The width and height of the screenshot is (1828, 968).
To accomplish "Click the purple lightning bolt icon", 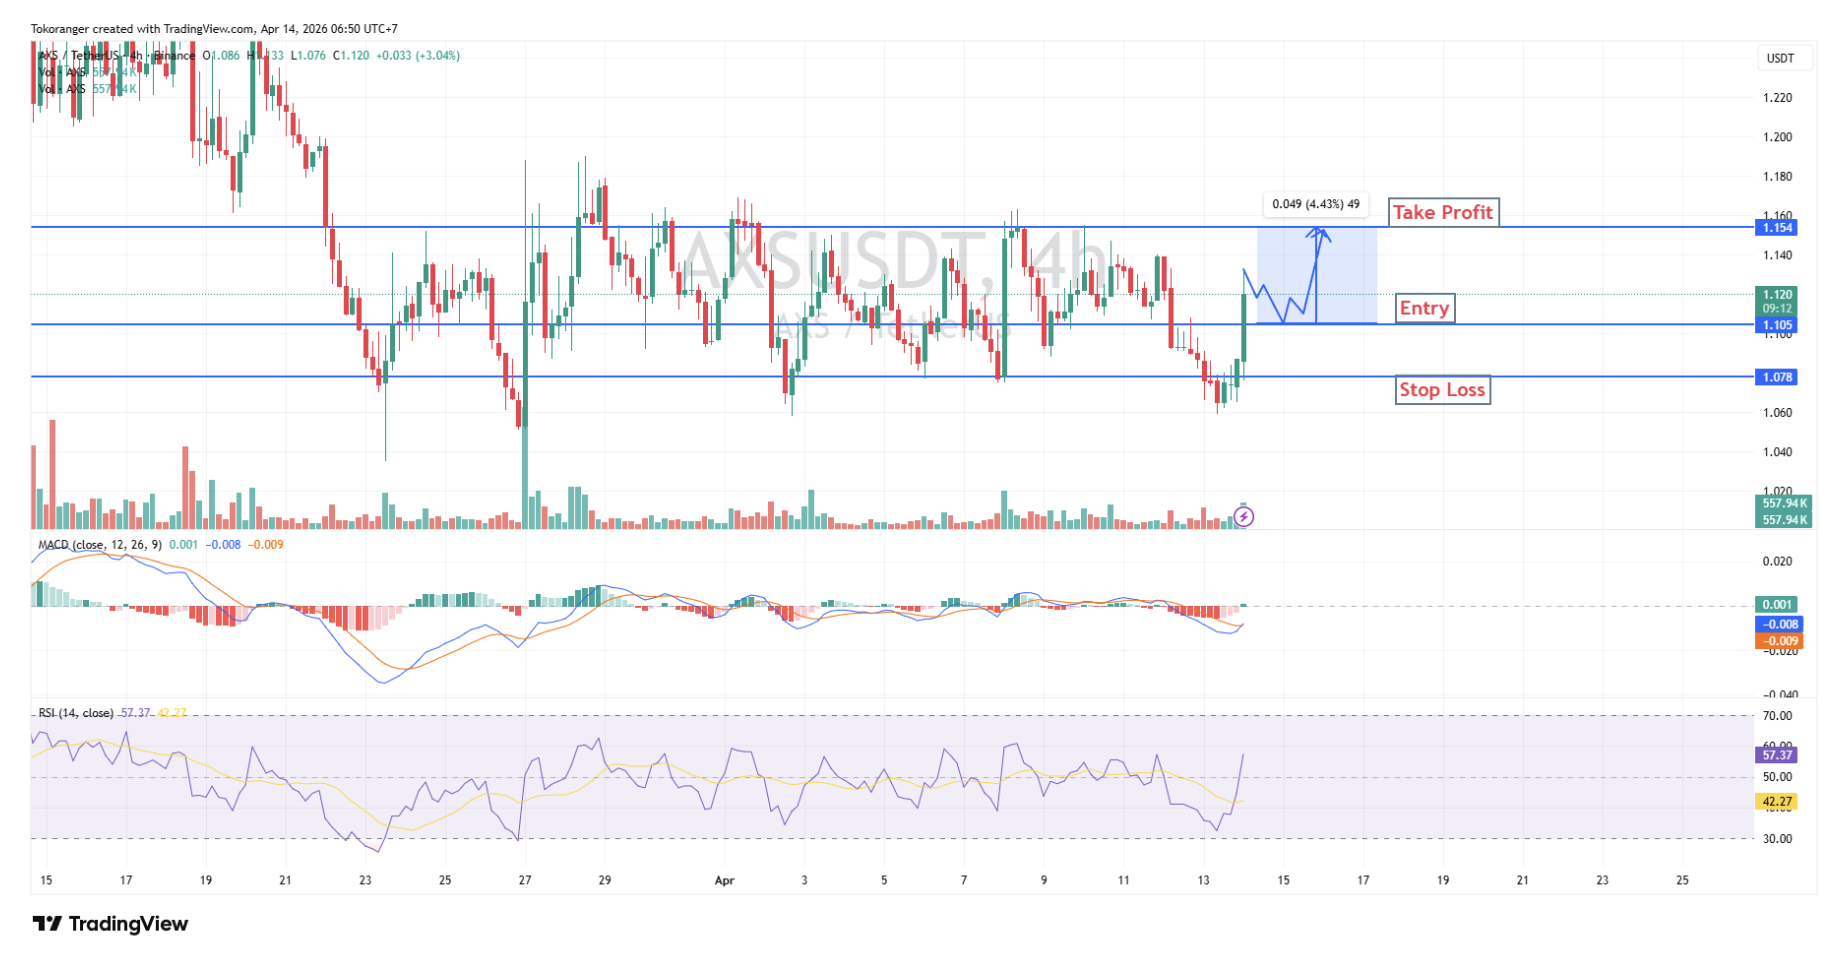I will tap(1243, 517).
